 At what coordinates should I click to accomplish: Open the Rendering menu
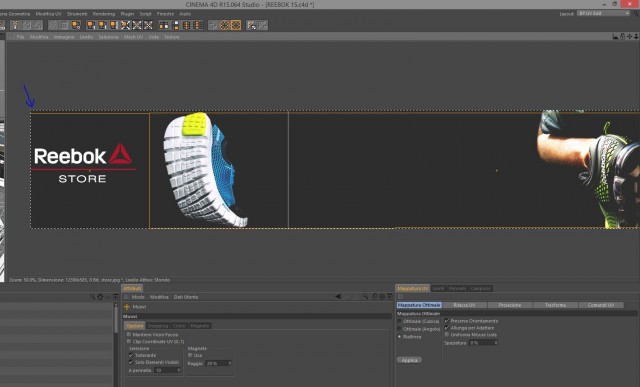click(x=104, y=14)
